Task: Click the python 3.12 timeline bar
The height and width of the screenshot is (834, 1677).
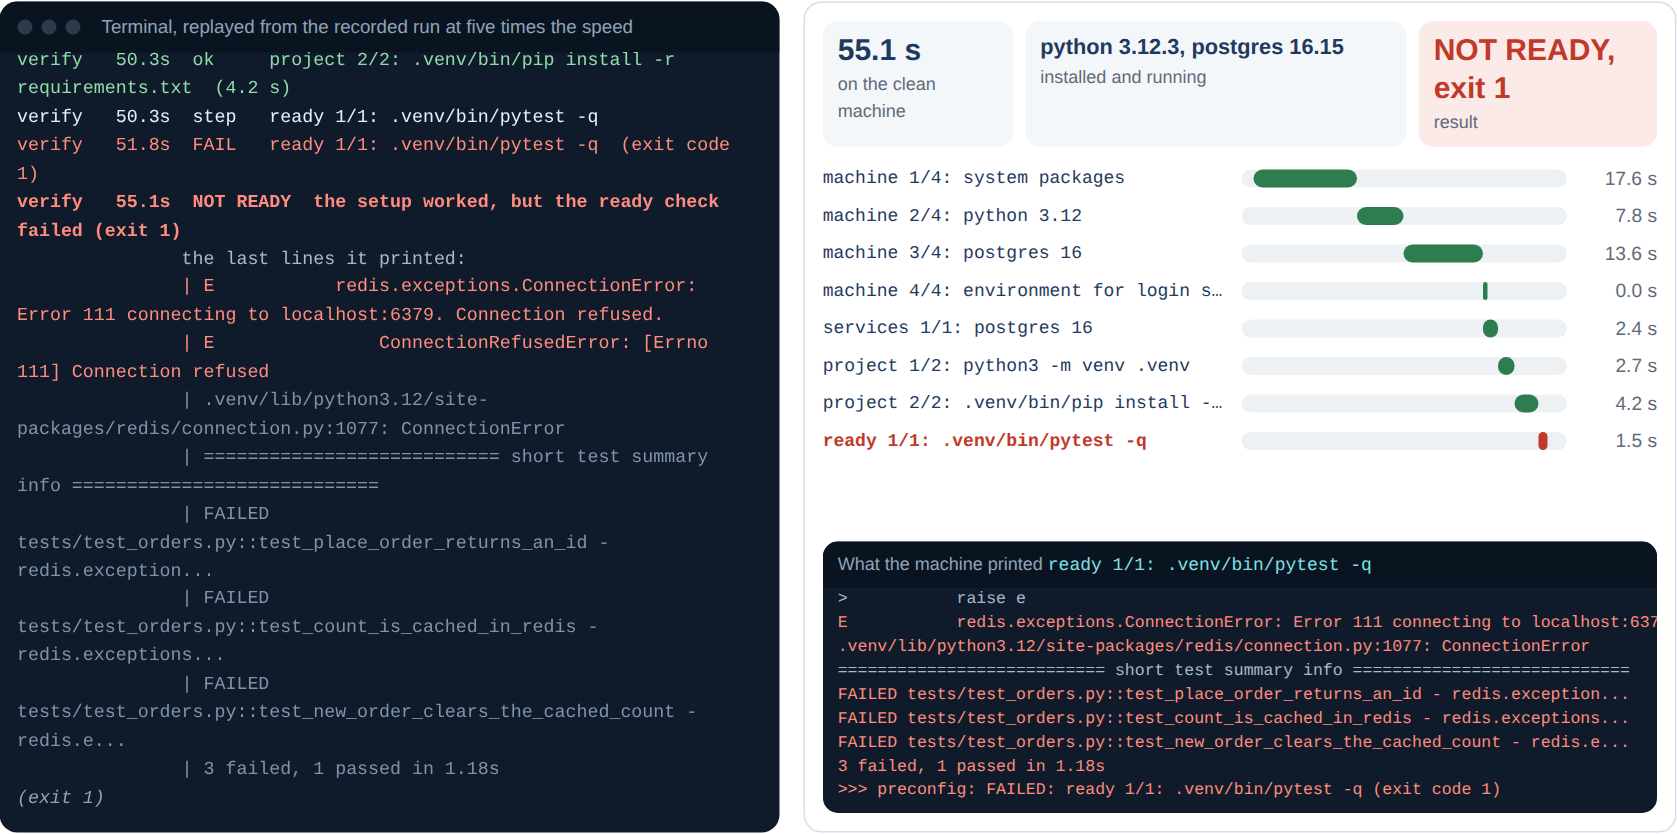Action: 1380,216
